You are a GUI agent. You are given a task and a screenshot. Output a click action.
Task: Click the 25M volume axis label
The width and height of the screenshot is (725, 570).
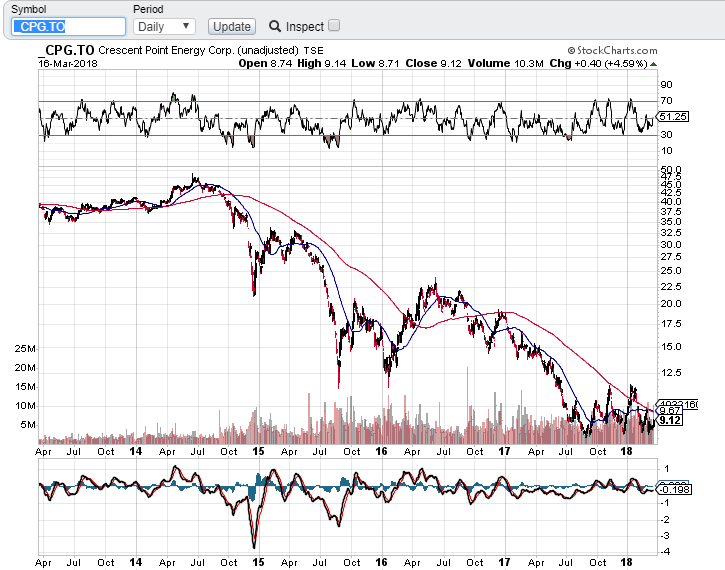tap(25, 348)
